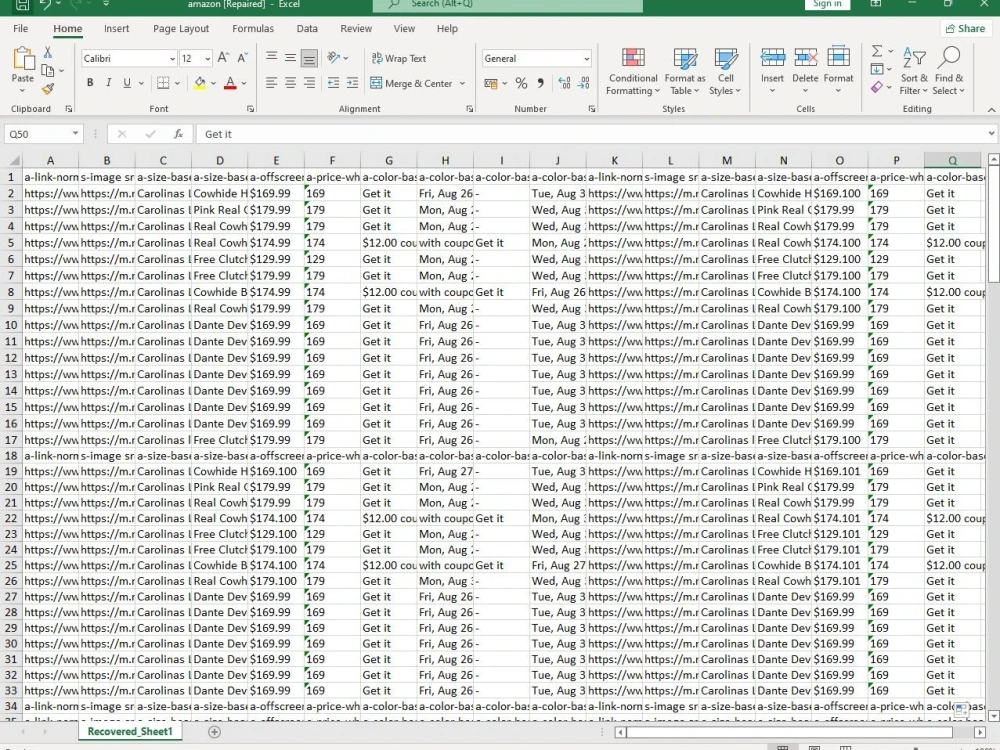Click Insert cells button
1000x750 pixels.
pyautogui.click(x=772, y=70)
